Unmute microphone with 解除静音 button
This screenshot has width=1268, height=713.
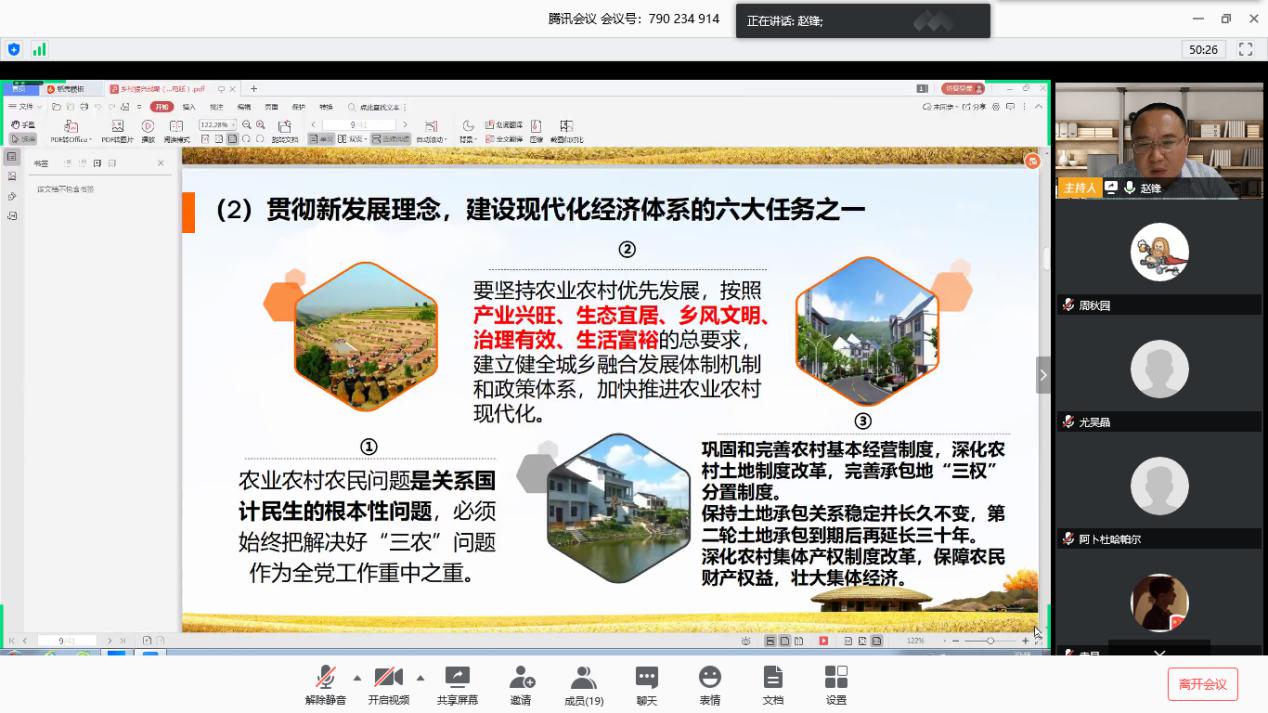pos(326,685)
